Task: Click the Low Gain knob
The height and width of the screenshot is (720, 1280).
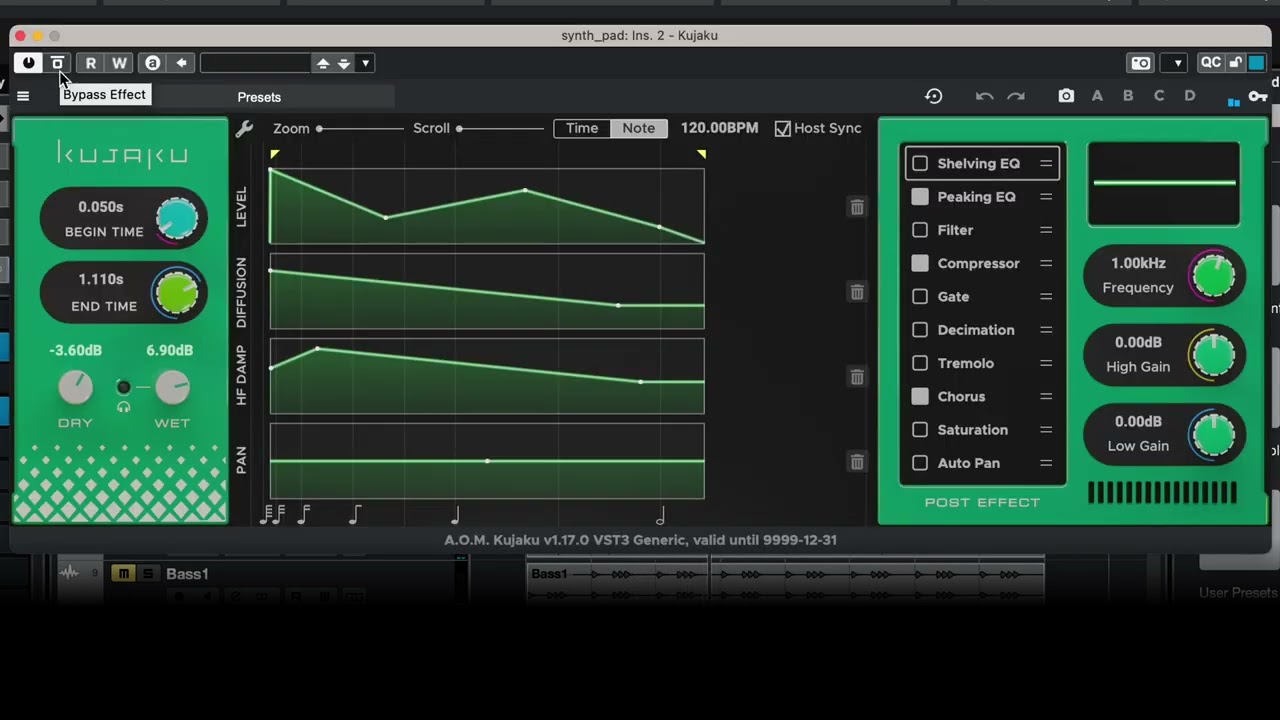Action: 1213,434
